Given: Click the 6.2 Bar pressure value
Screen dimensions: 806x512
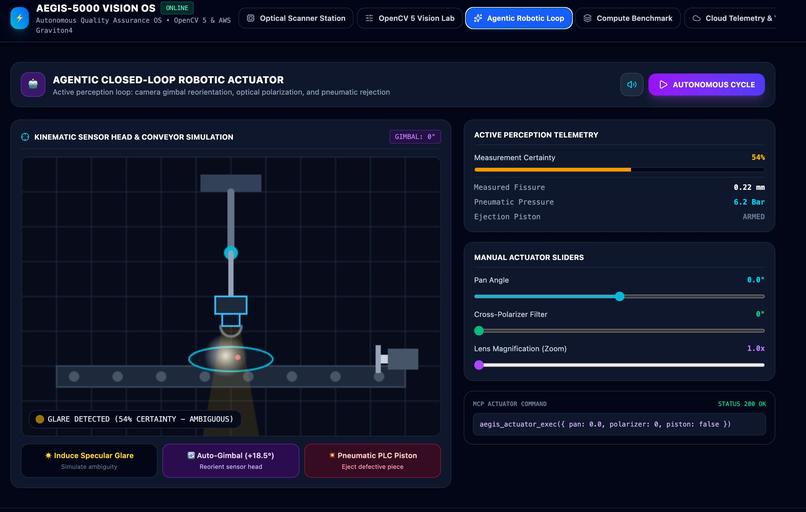Looking at the screenshot, I should [x=749, y=202].
